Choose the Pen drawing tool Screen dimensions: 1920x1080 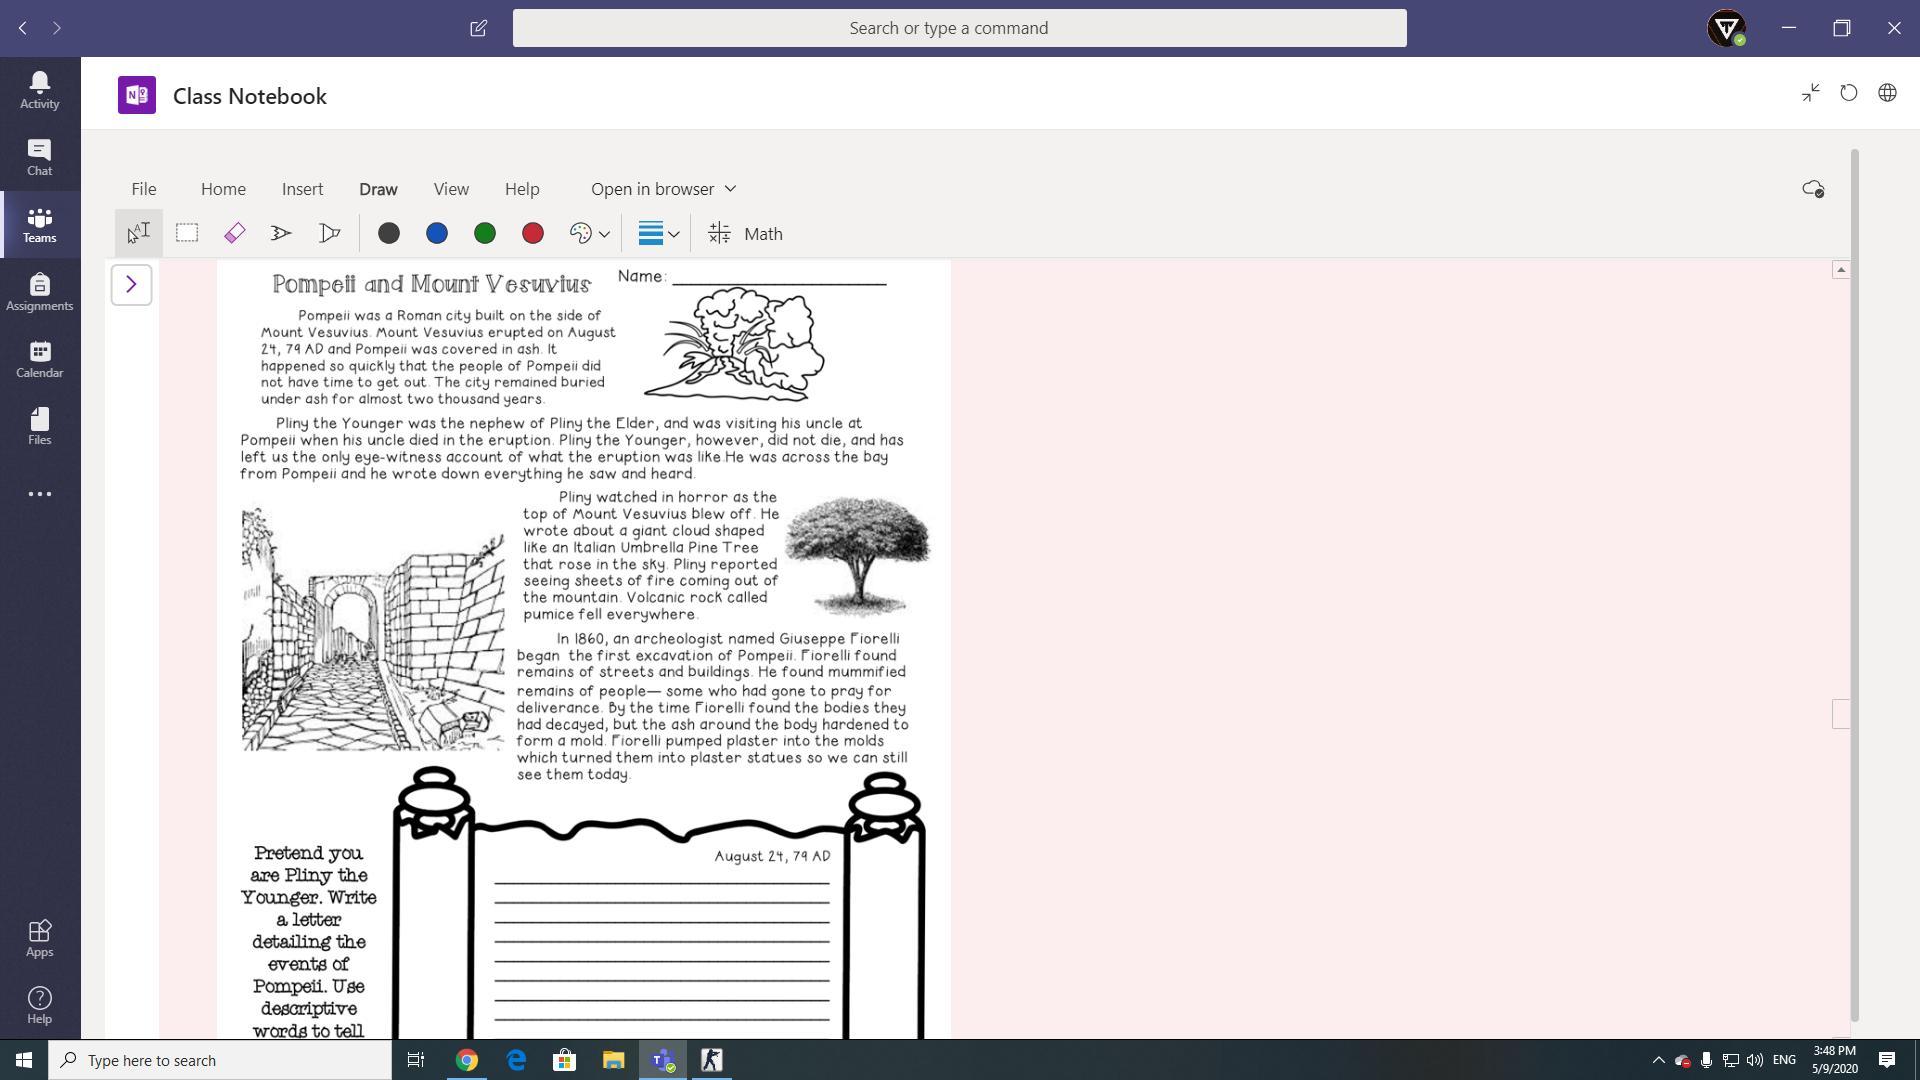(x=281, y=233)
